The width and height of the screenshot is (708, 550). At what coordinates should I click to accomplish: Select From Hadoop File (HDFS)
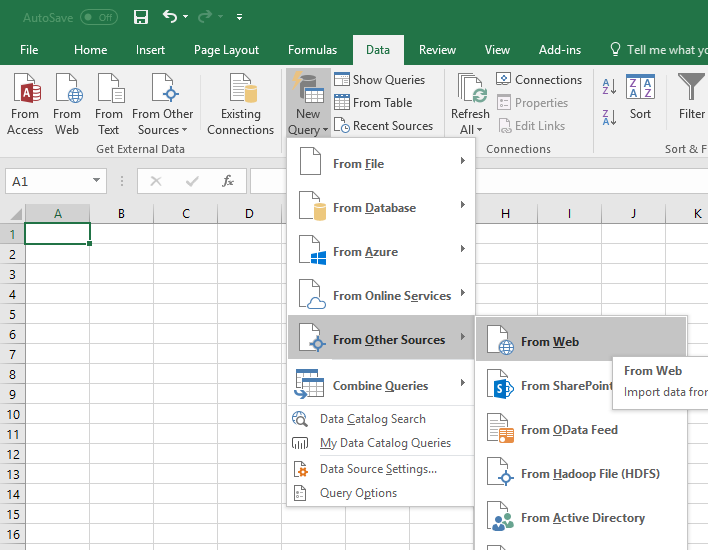581,473
